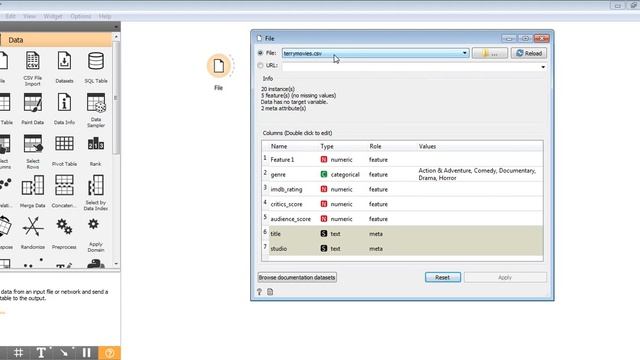Image resolution: width=640 pixels, height=360 pixels.
Task: Pick the Randomize widget
Action: click(x=33, y=233)
